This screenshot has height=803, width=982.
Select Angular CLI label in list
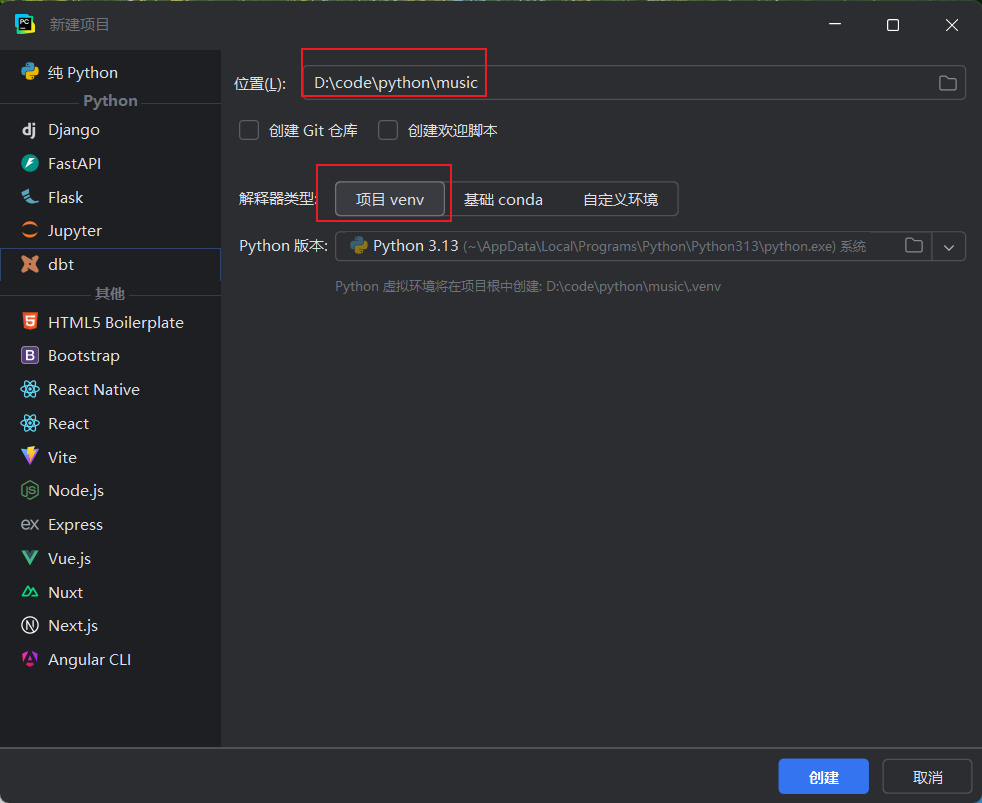click(89, 659)
